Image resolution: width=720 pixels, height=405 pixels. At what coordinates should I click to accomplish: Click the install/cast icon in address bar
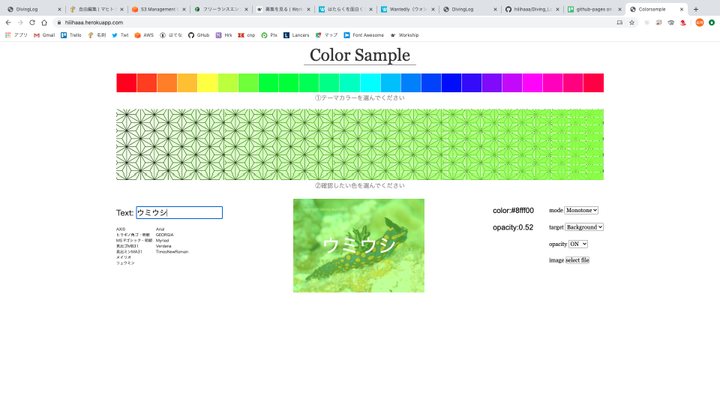pyautogui.click(x=619, y=22)
